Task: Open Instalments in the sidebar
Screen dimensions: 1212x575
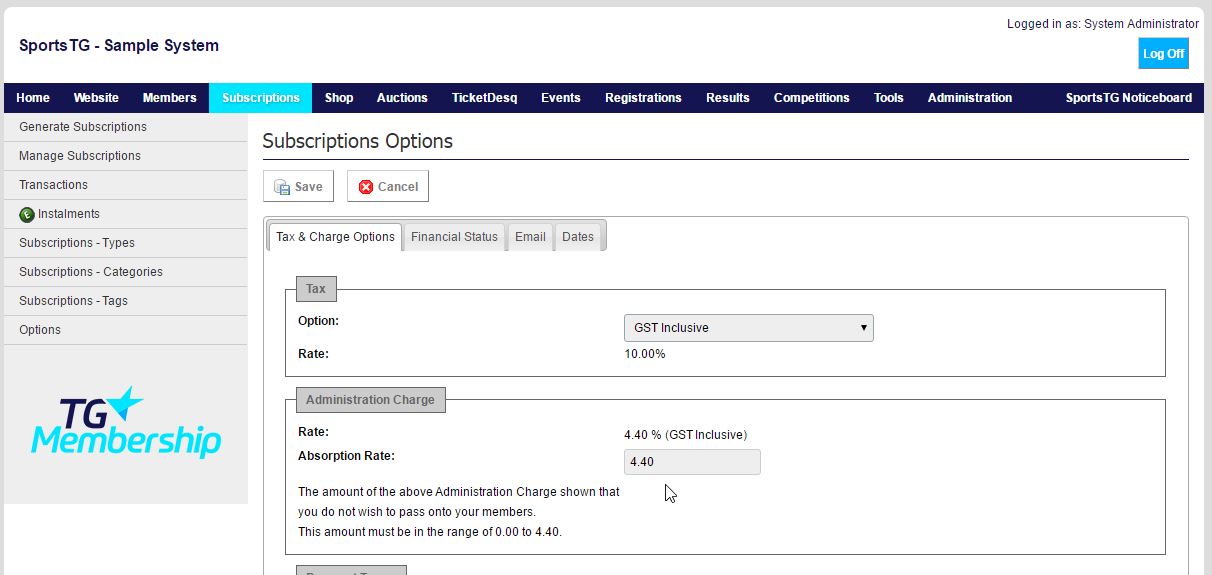Action: [x=126, y=214]
